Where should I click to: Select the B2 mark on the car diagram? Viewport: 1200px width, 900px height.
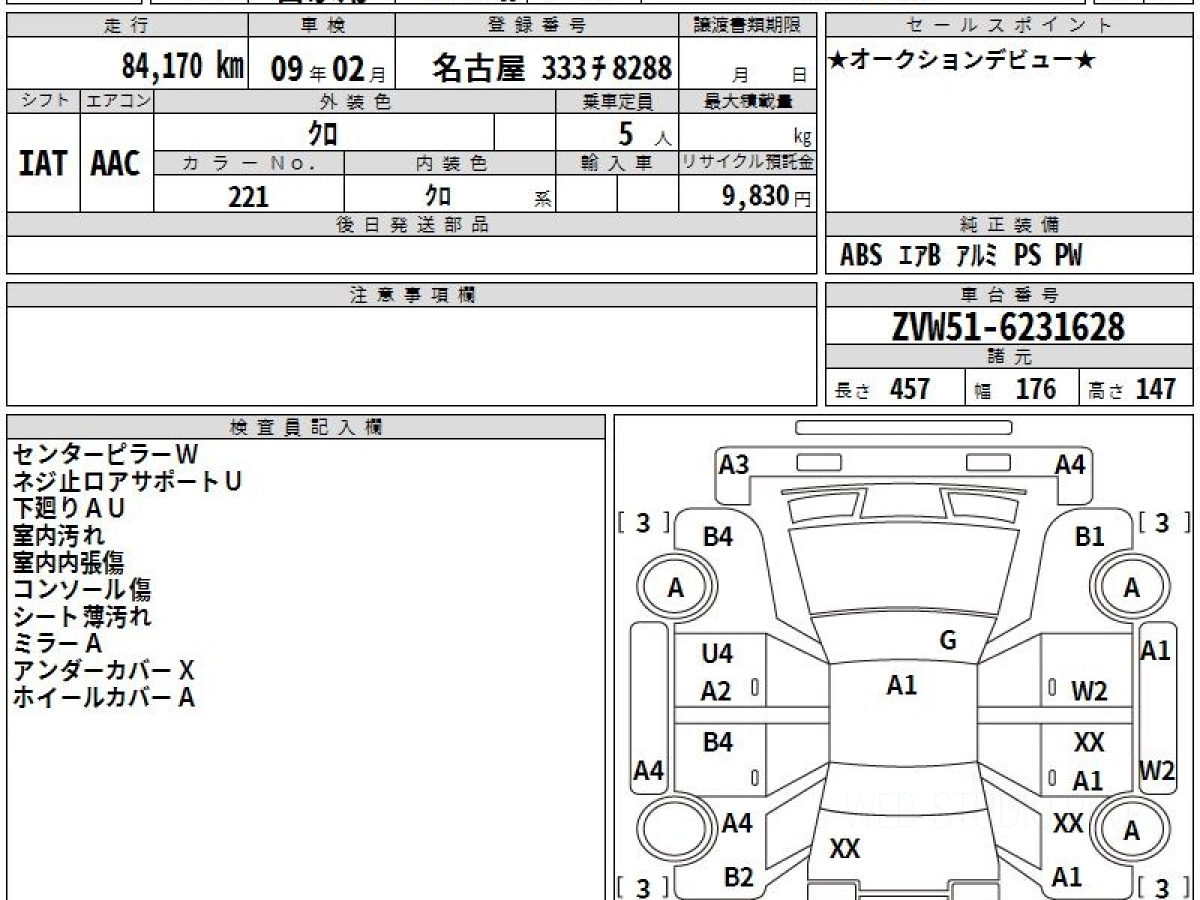(738, 877)
